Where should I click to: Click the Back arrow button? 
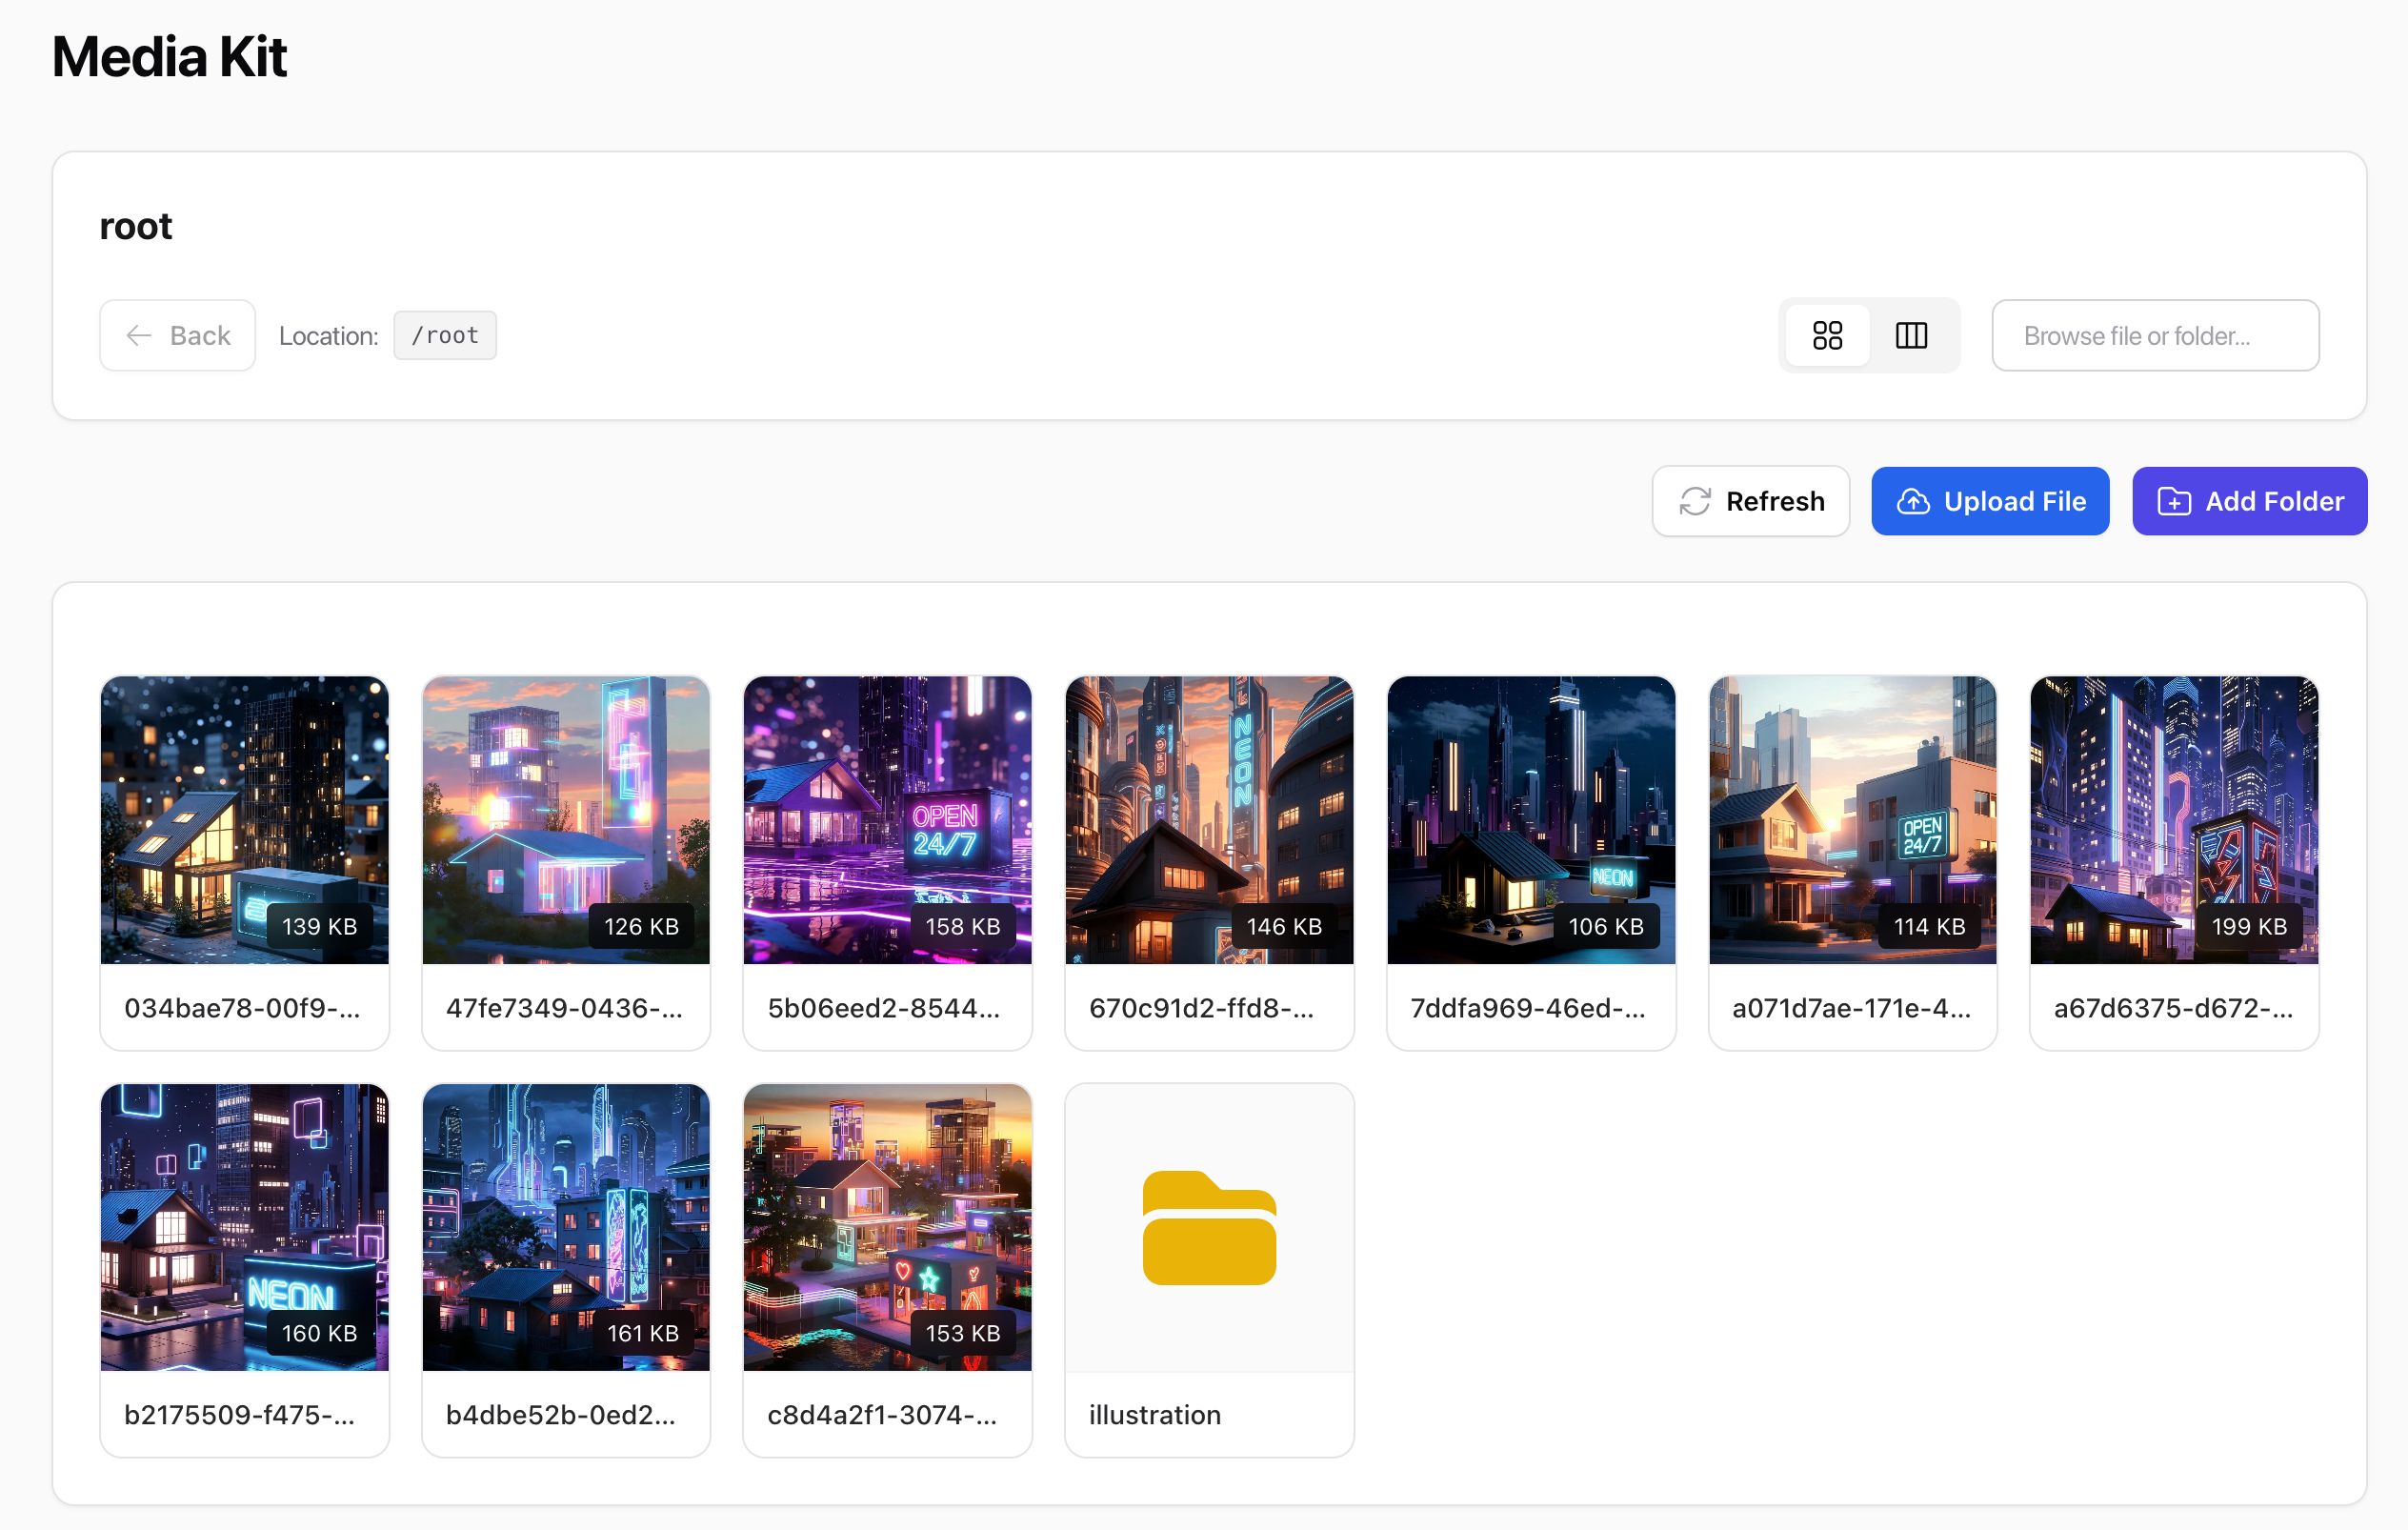[178, 335]
